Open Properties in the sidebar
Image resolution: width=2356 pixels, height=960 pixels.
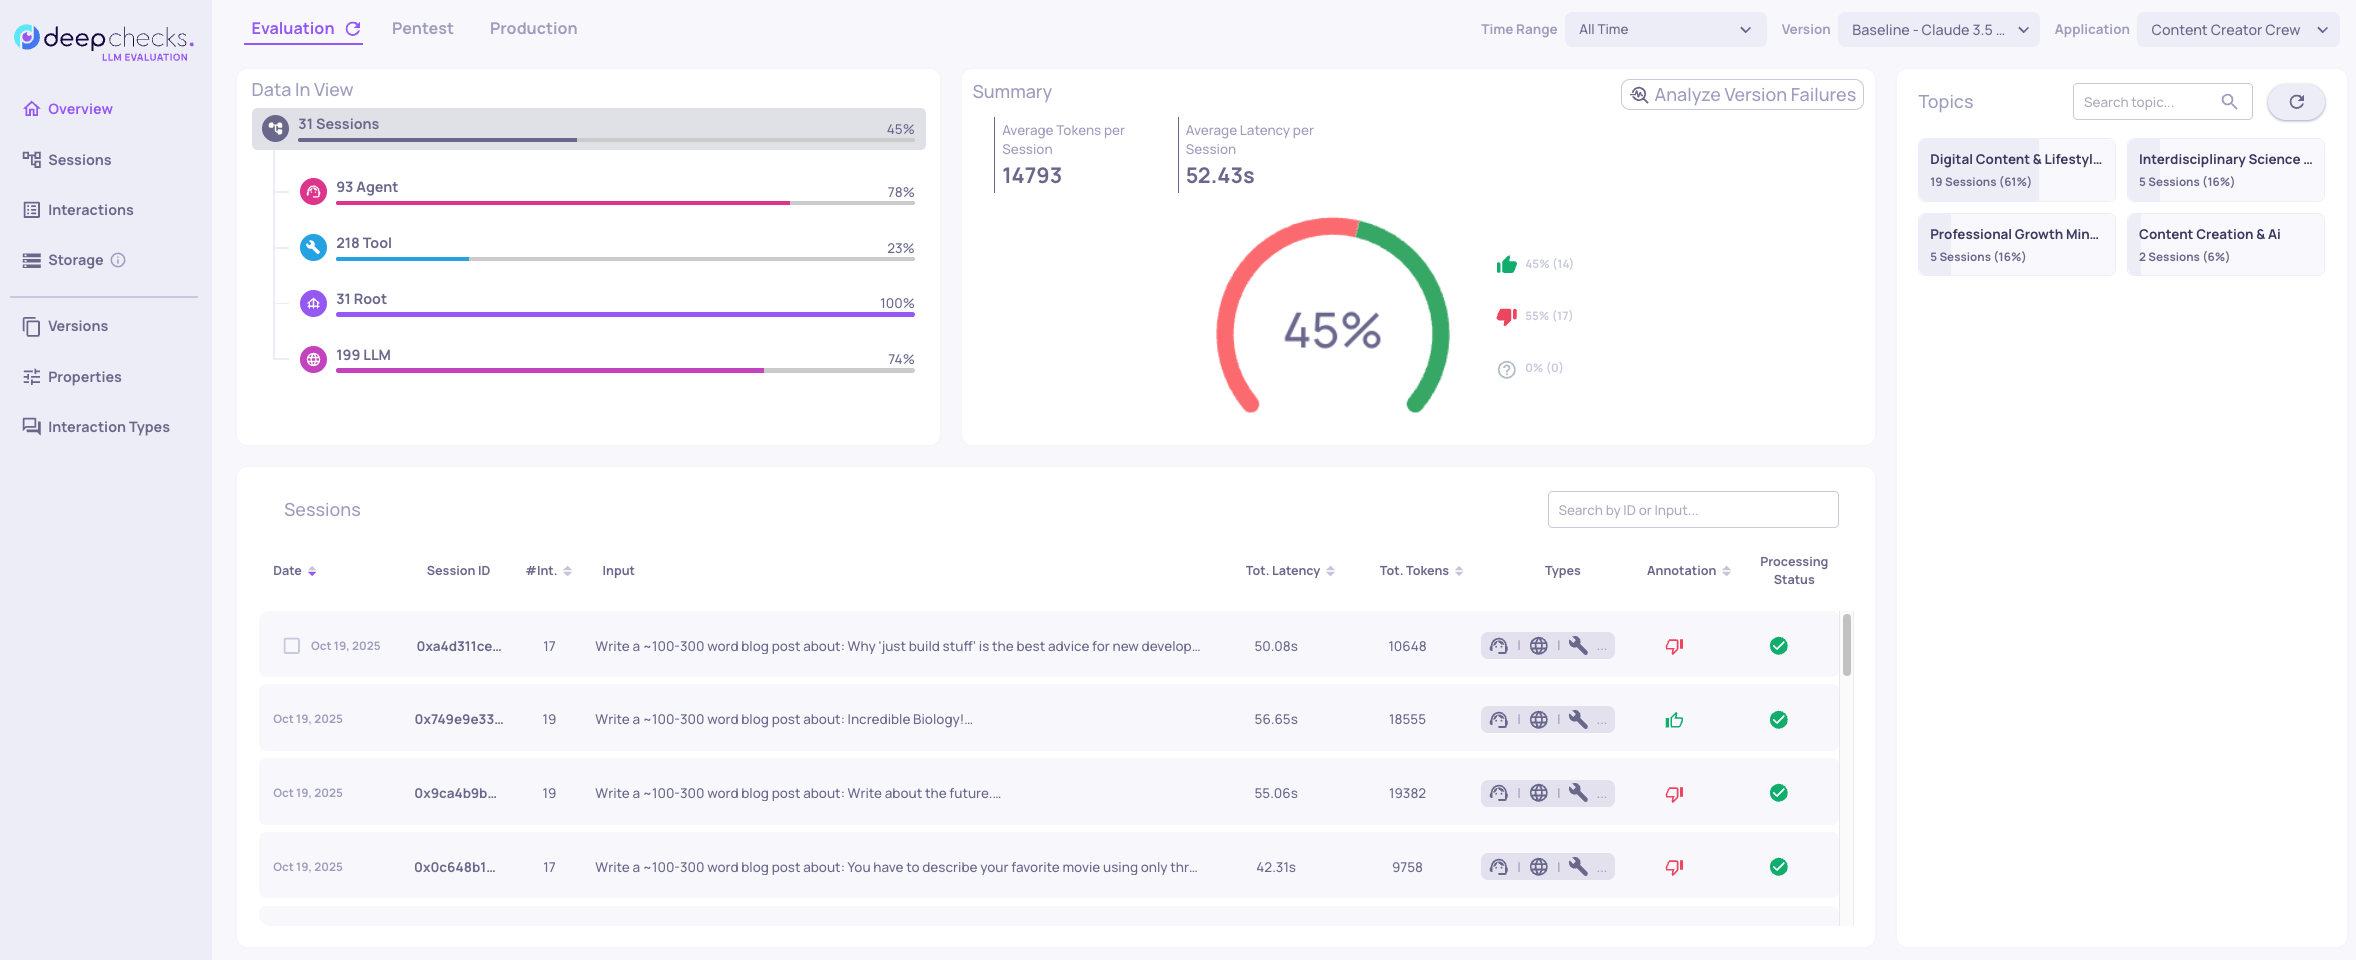(72, 377)
